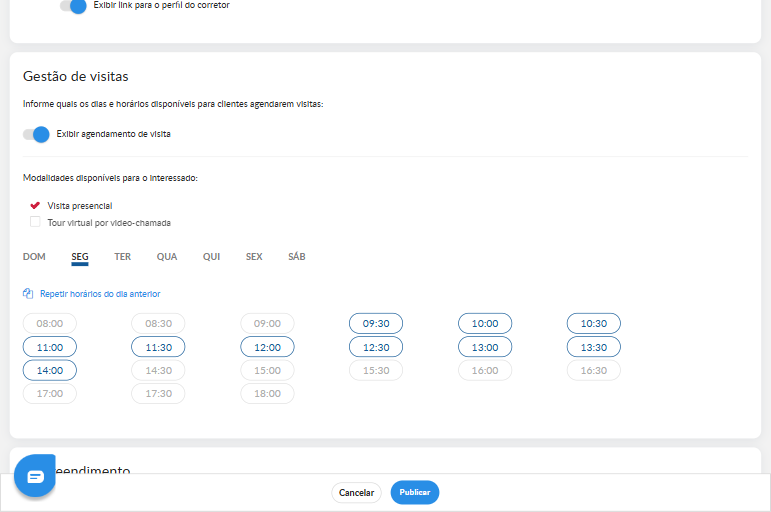Click Repetir horários do dia anterior link
Image resolution: width=771 pixels, height=512 pixels.
pos(100,294)
